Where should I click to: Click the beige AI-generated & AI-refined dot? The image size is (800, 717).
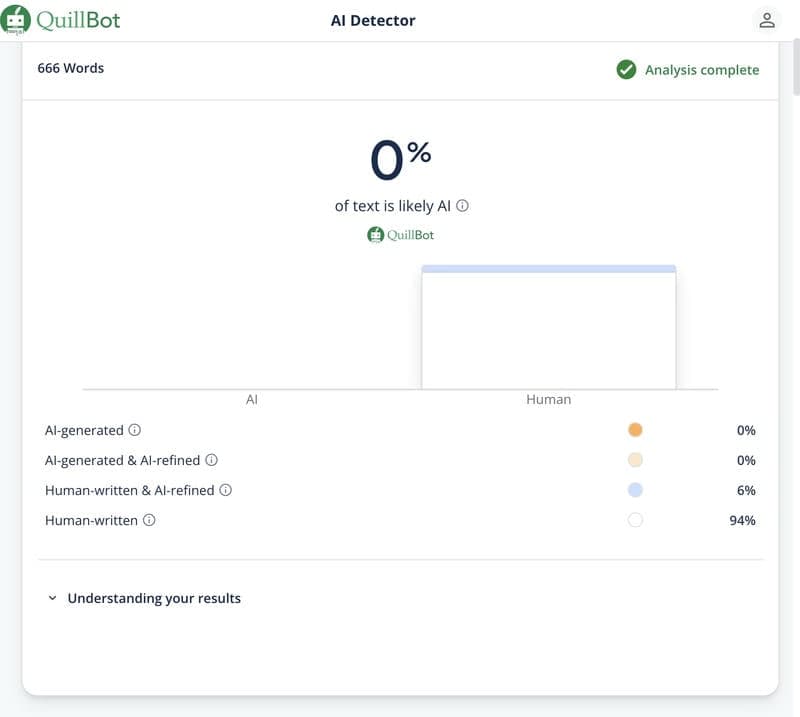point(635,460)
